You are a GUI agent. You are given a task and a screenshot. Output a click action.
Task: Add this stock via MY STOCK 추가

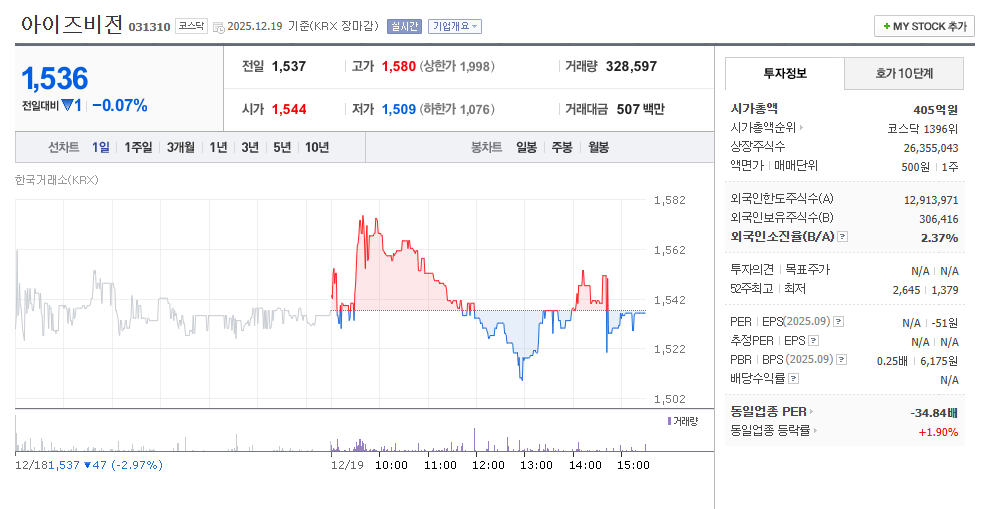(x=924, y=26)
